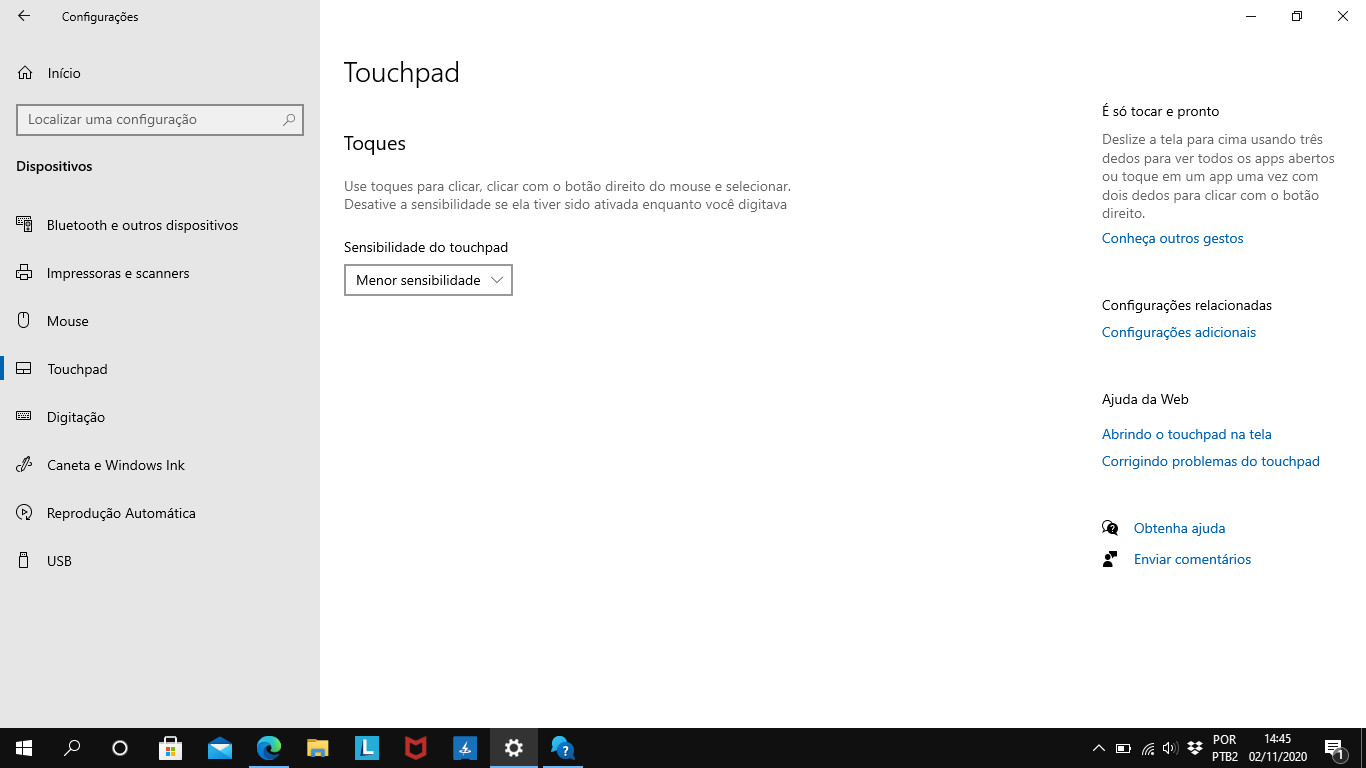Open Corrigindo problemas do touchpad
The height and width of the screenshot is (768, 1366).
(1210, 461)
